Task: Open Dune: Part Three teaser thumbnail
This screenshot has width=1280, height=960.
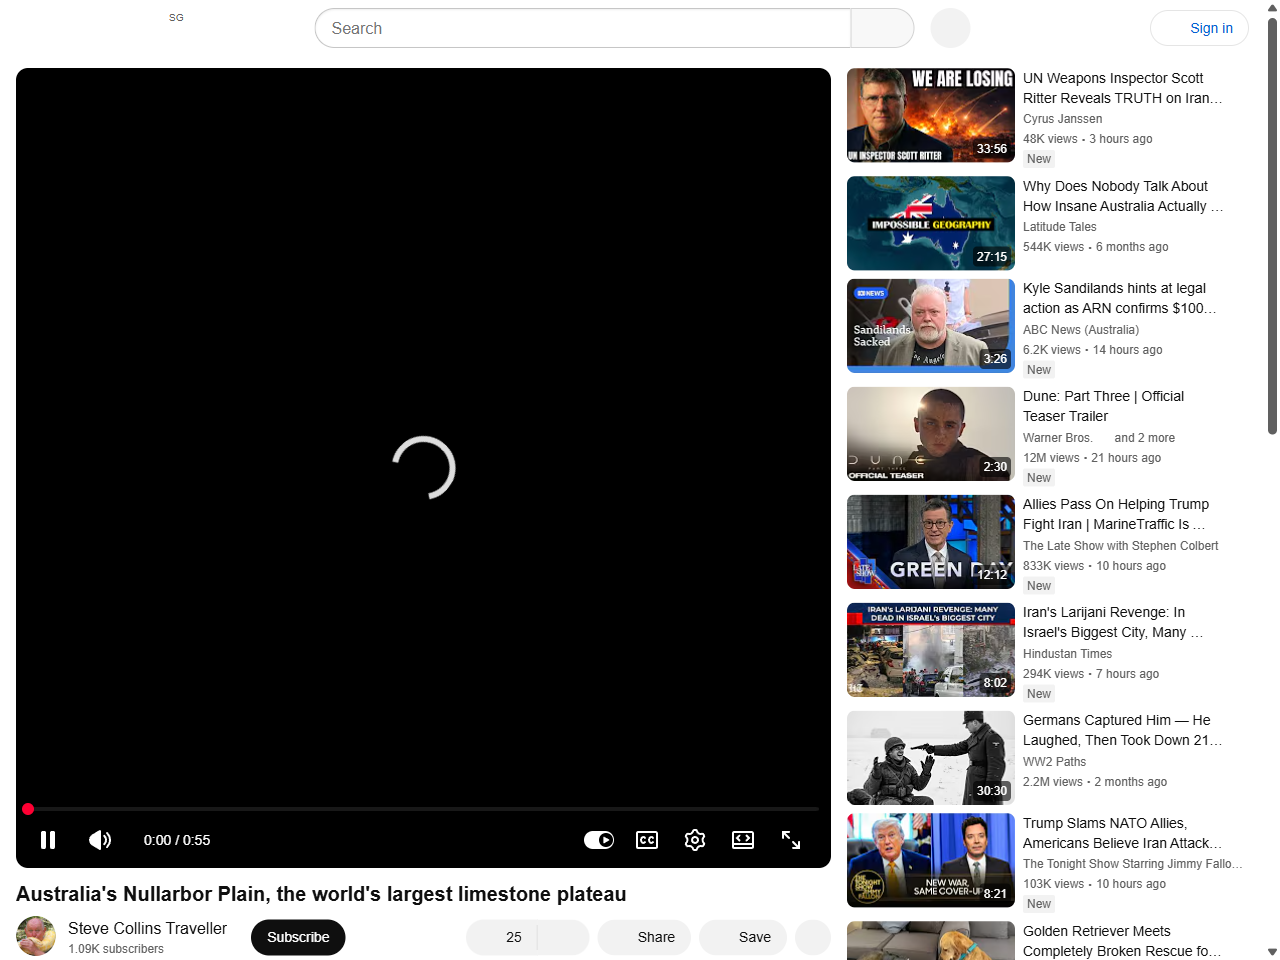Action: (931, 434)
